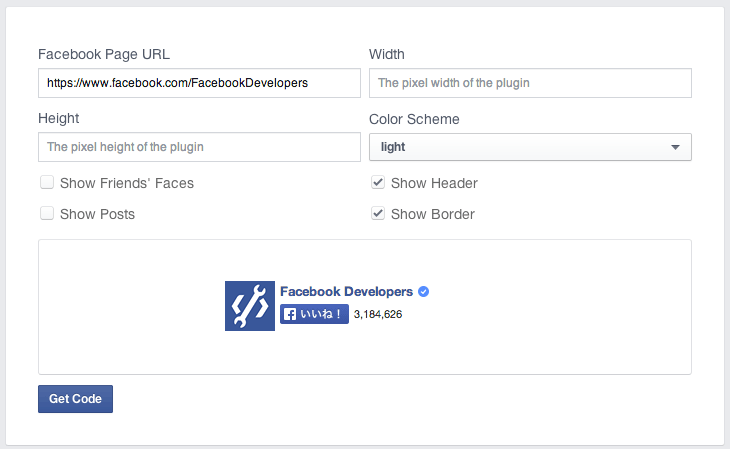Enable the Show Posts checkbox

coord(47,213)
